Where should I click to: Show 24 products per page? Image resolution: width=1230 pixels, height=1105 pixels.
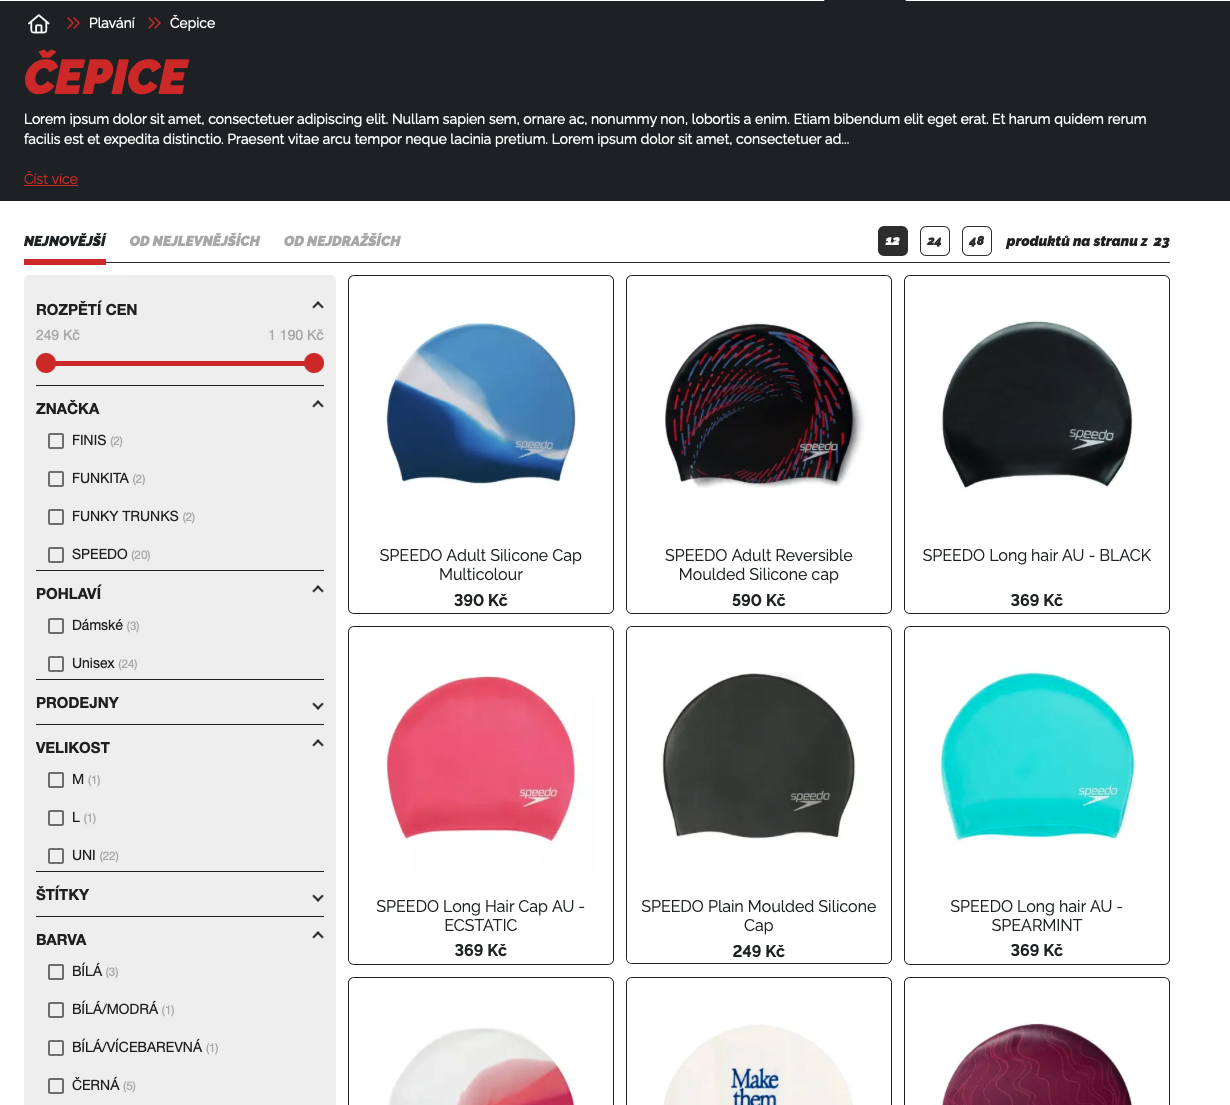click(935, 241)
